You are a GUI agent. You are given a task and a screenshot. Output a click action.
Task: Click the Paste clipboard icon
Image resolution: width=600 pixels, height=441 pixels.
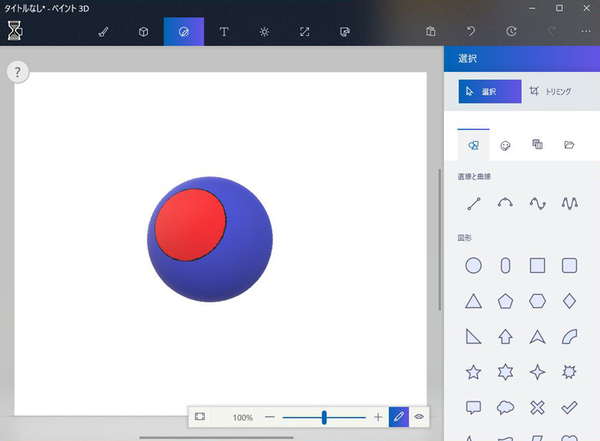[x=430, y=31]
